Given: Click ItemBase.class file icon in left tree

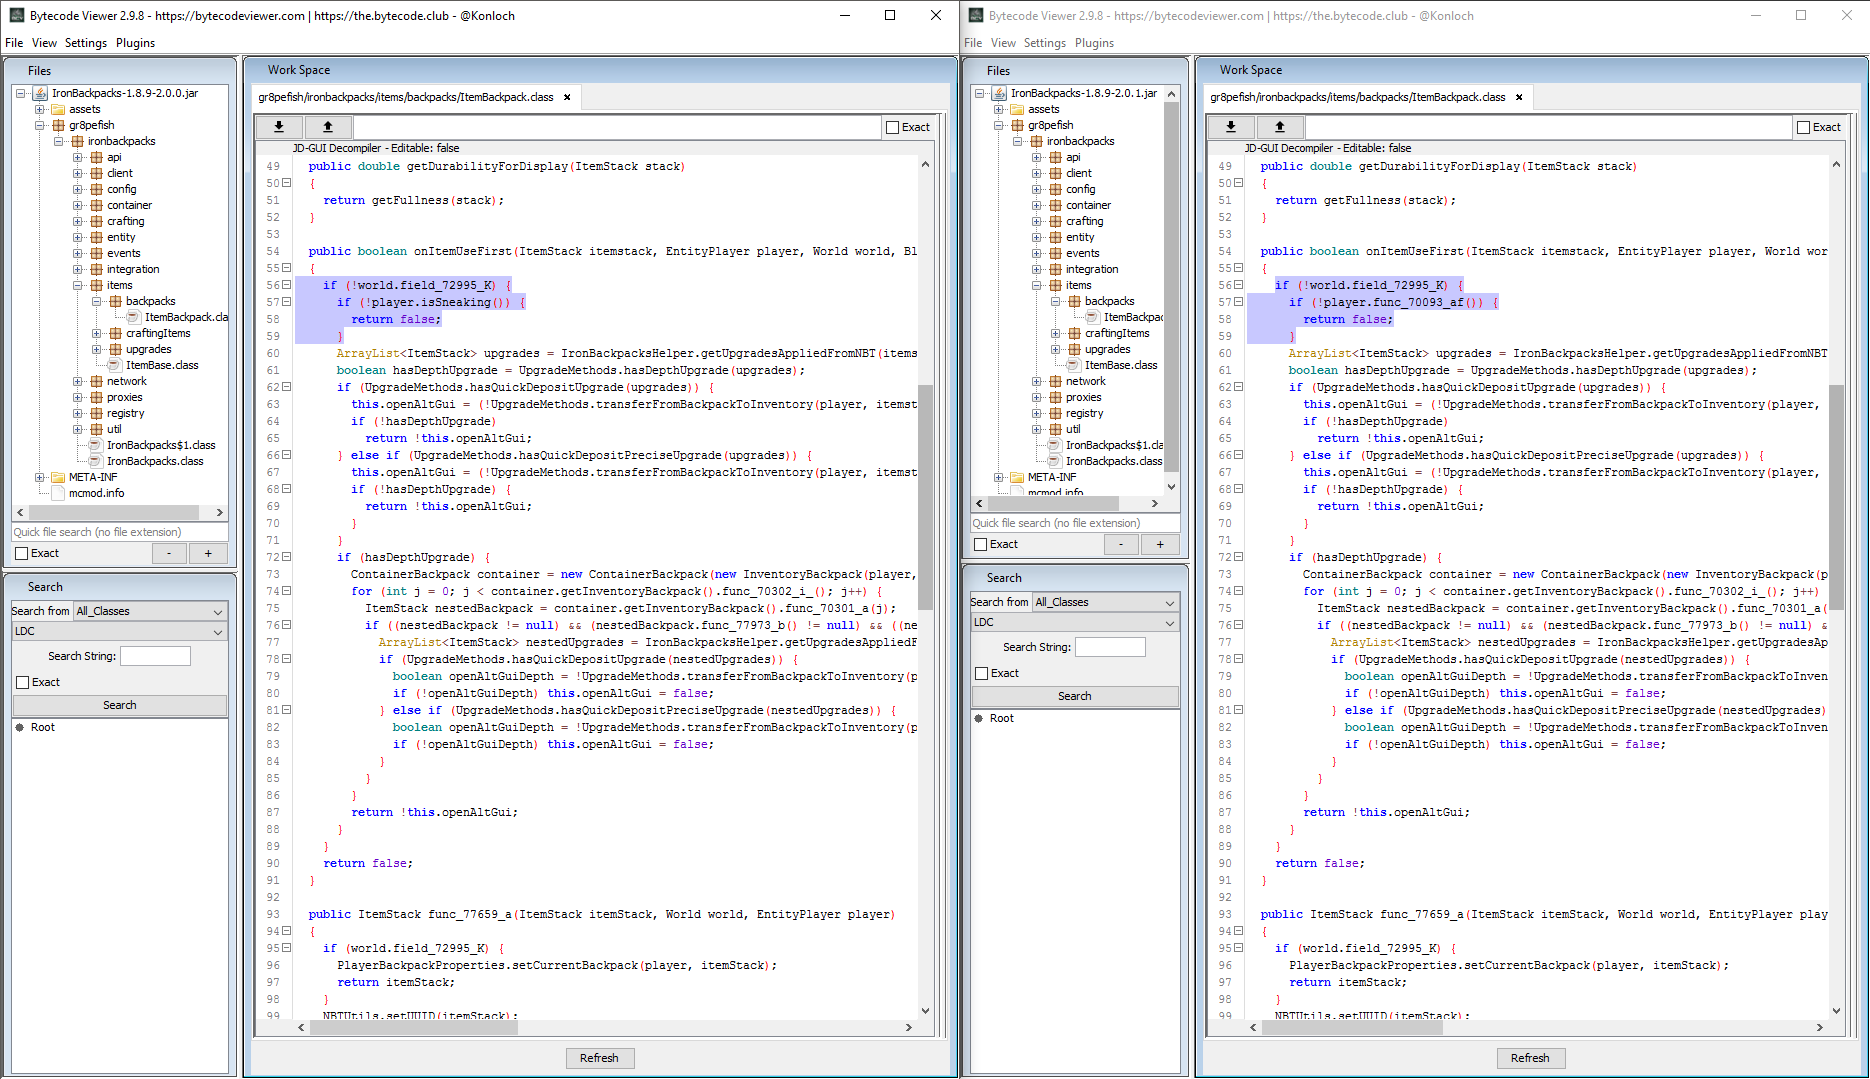Looking at the screenshot, I should [115, 365].
